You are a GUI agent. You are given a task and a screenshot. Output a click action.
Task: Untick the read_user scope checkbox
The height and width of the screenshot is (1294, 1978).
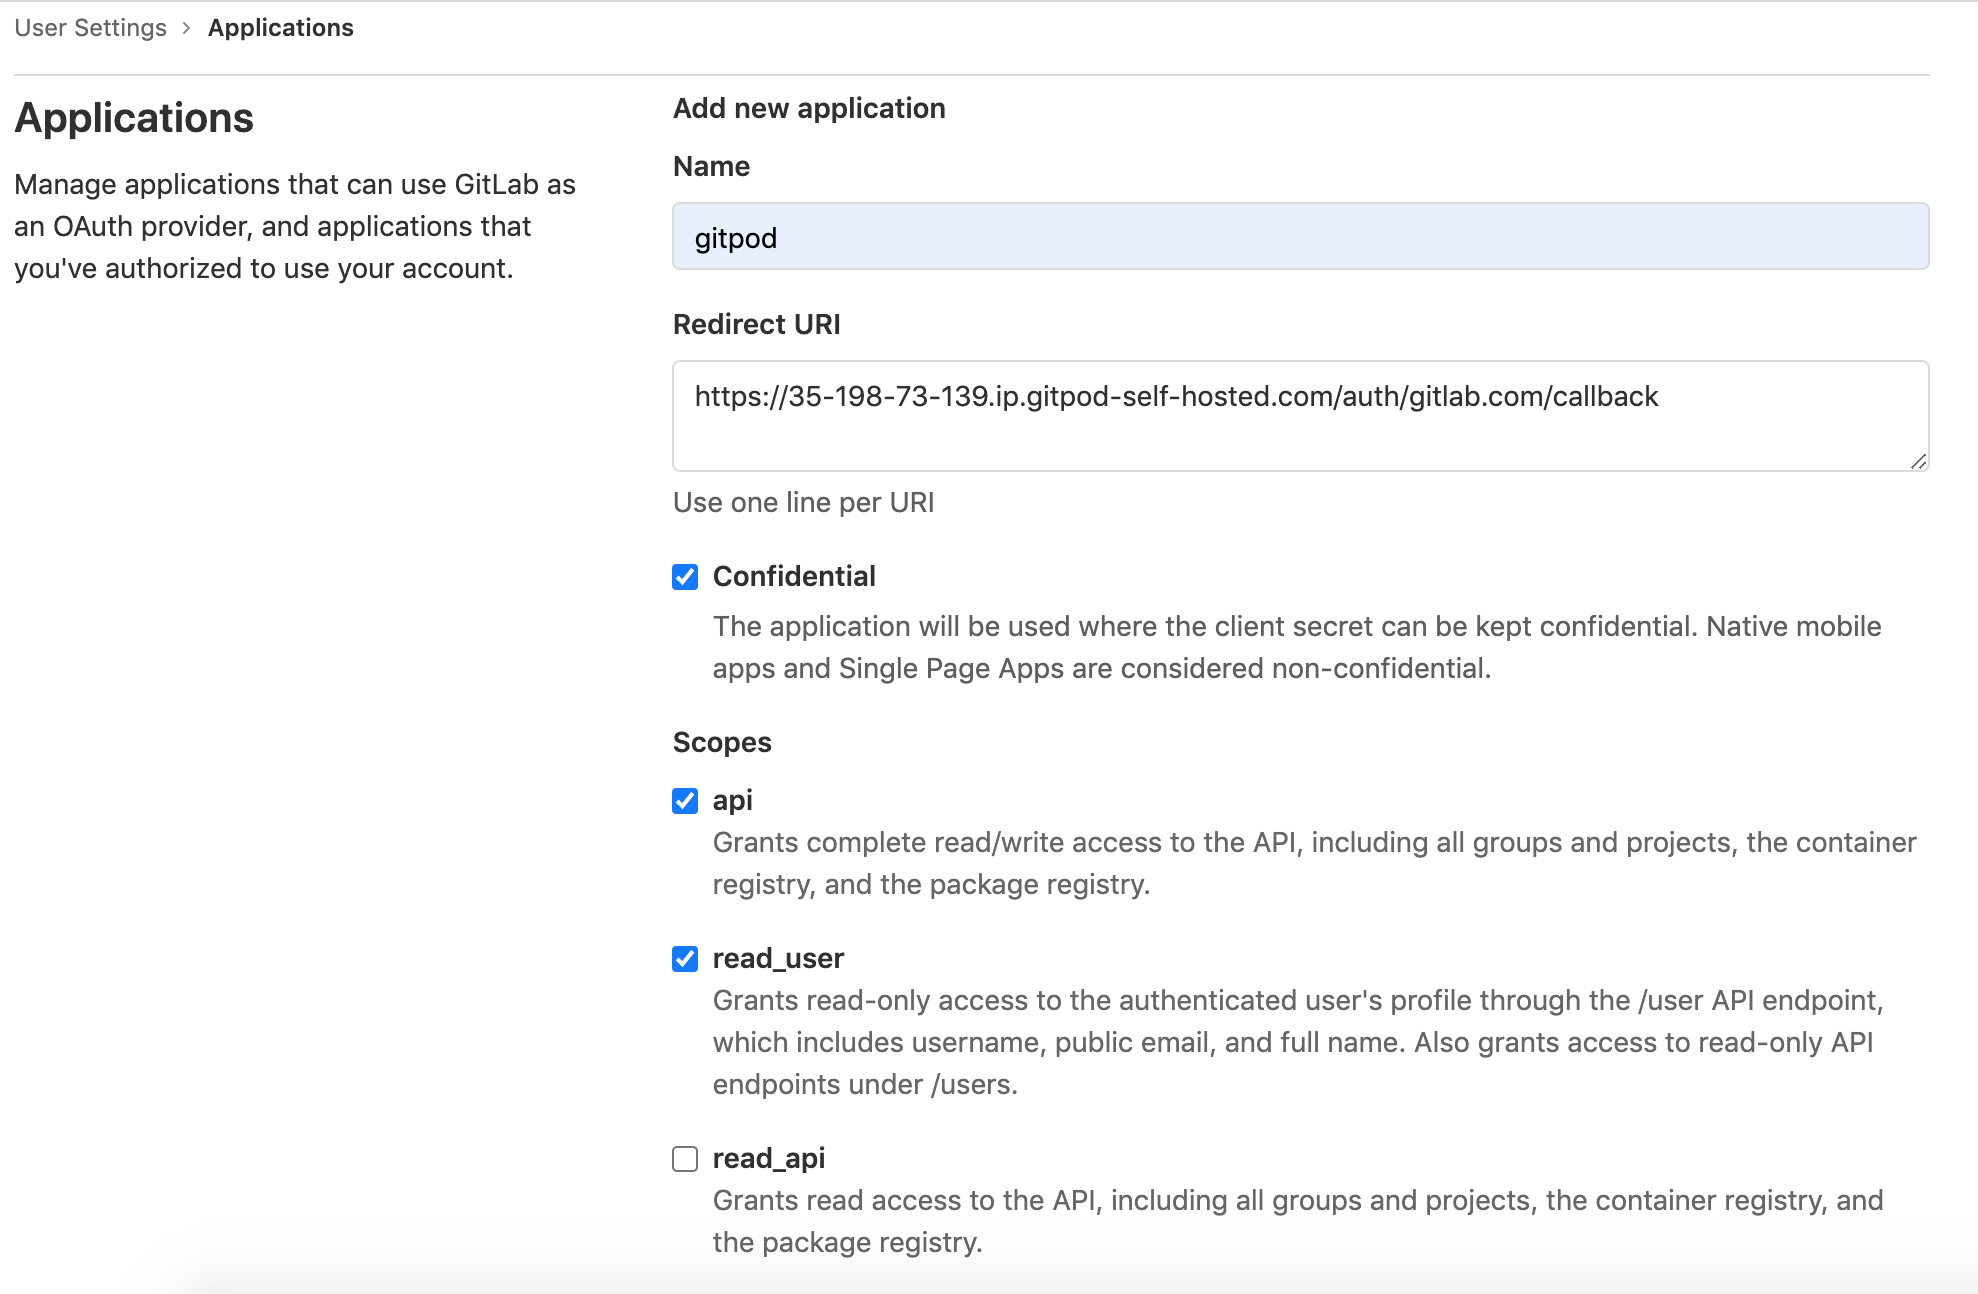pos(685,959)
